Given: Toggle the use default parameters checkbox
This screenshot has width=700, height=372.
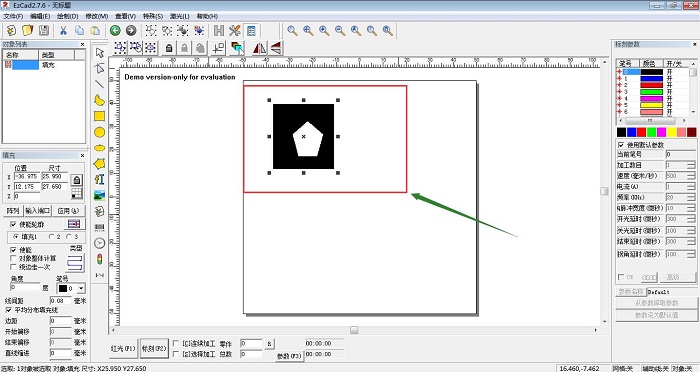Looking at the screenshot, I should 621,145.
